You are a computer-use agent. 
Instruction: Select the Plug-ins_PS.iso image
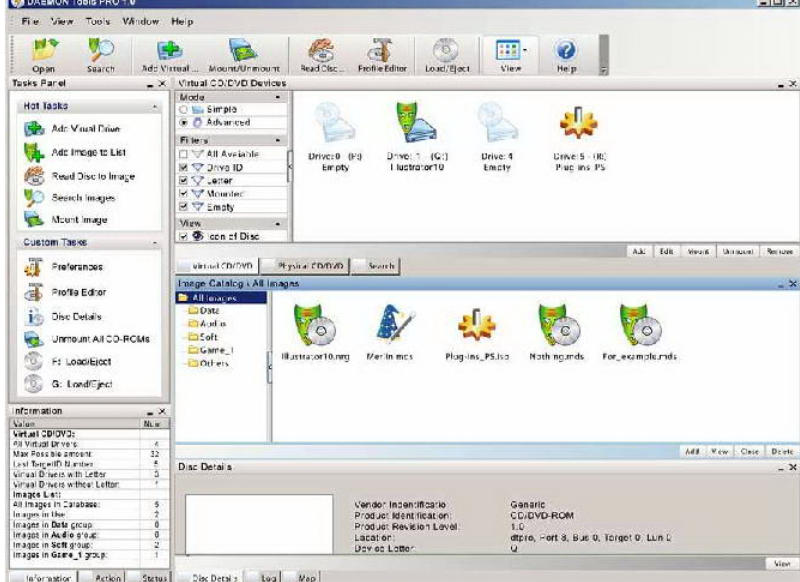coord(477,333)
